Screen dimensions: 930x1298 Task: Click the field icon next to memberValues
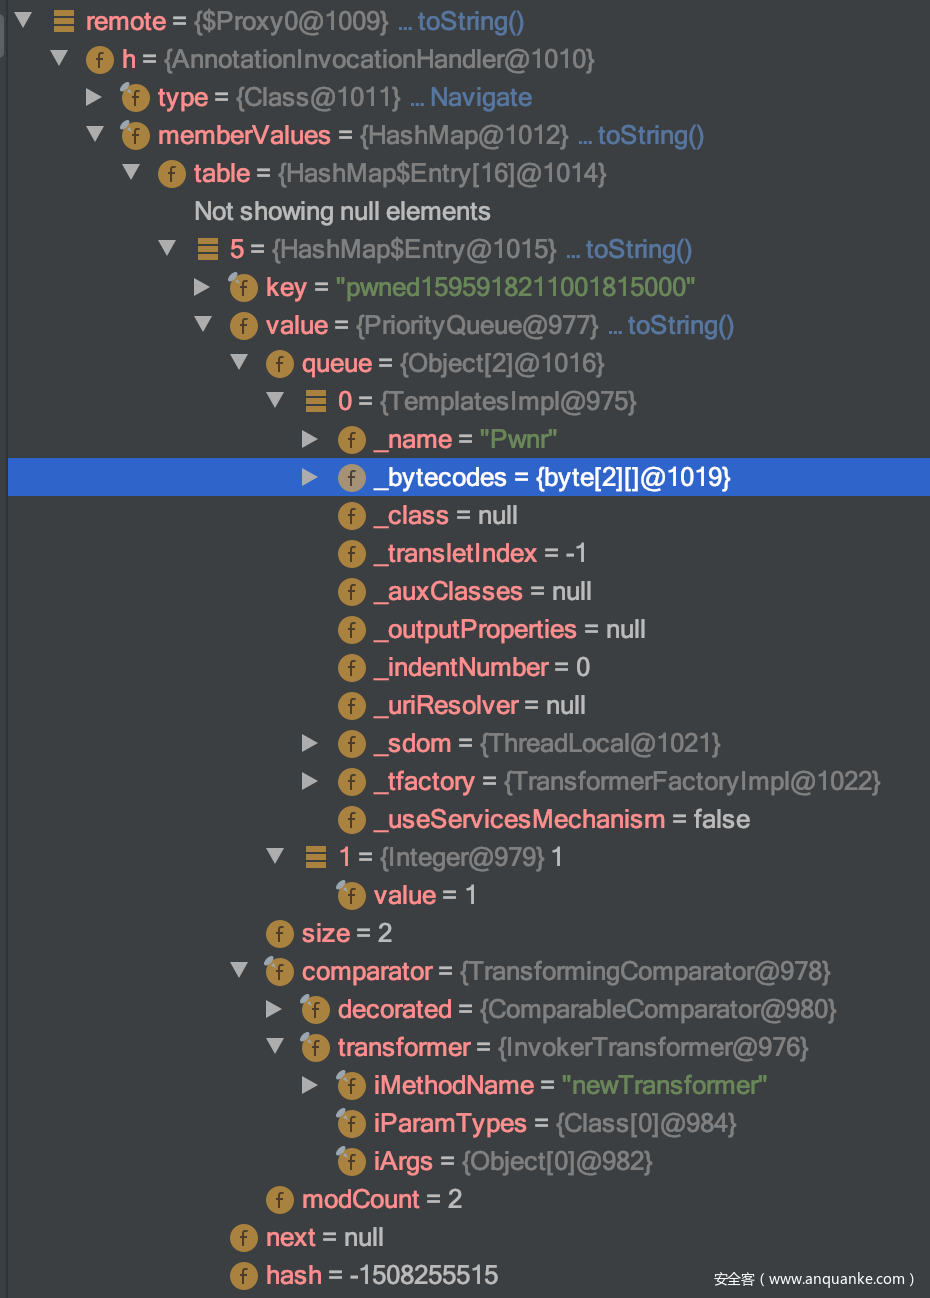tap(135, 135)
